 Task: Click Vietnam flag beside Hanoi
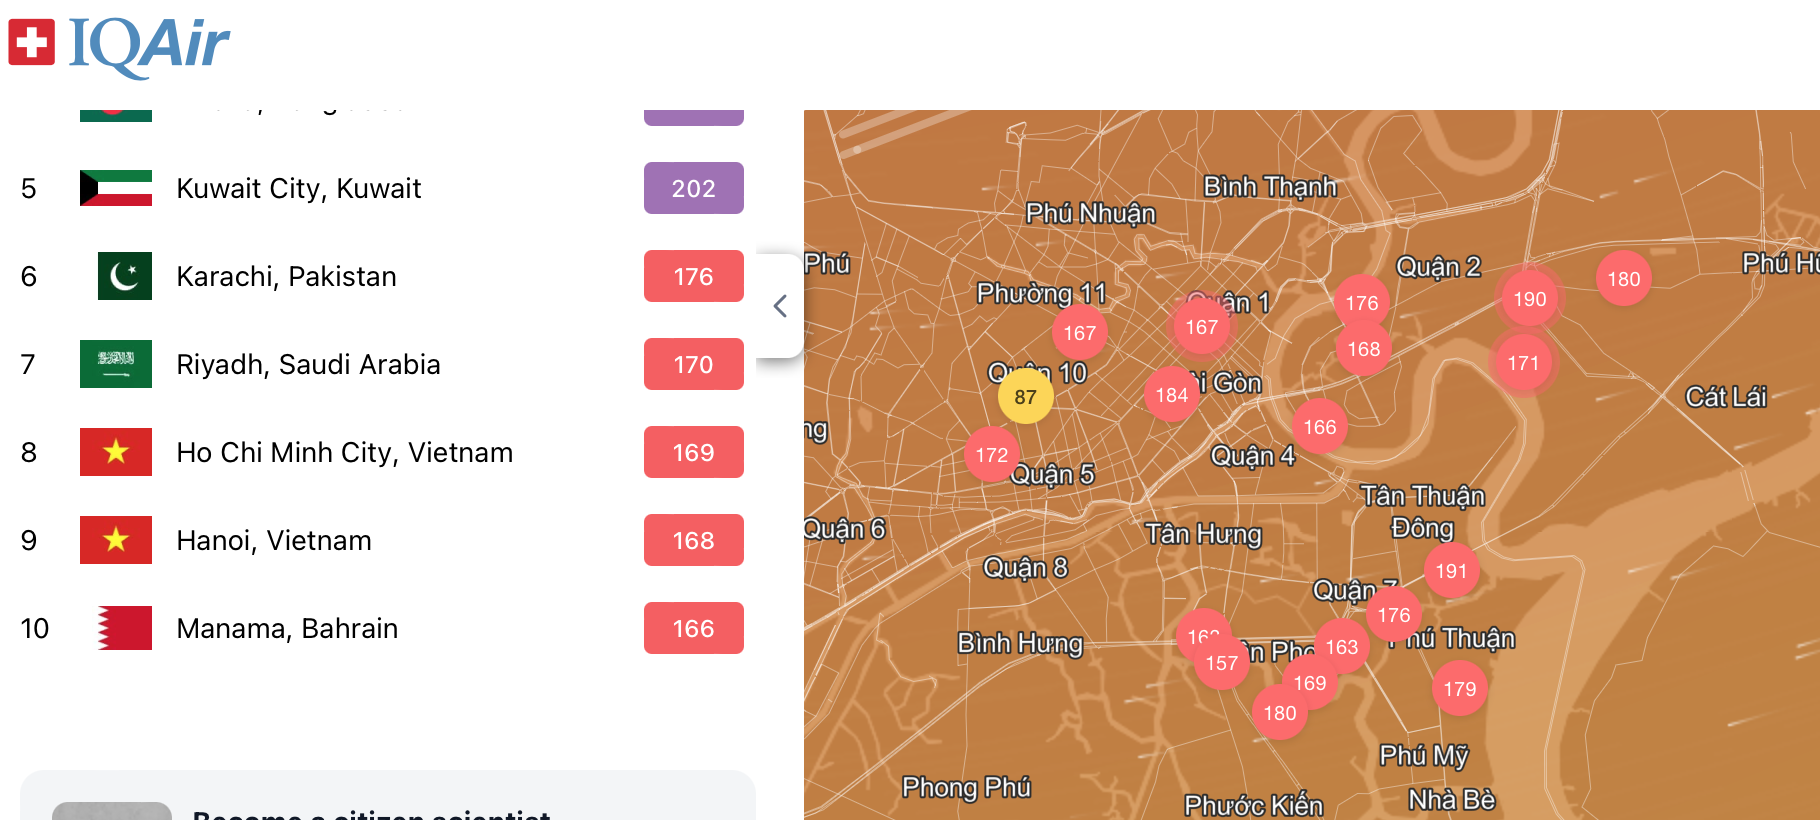pyautogui.click(x=116, y=540)
